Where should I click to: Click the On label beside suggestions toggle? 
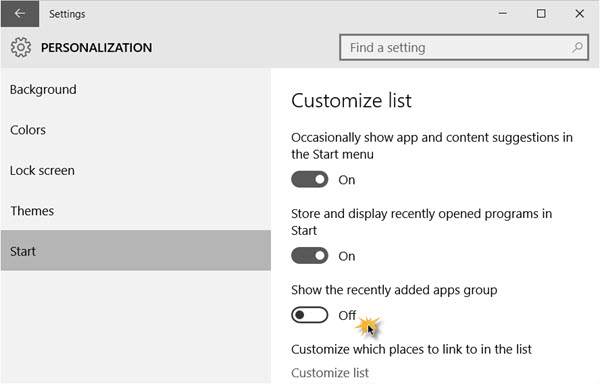click(x=347, y=180)
